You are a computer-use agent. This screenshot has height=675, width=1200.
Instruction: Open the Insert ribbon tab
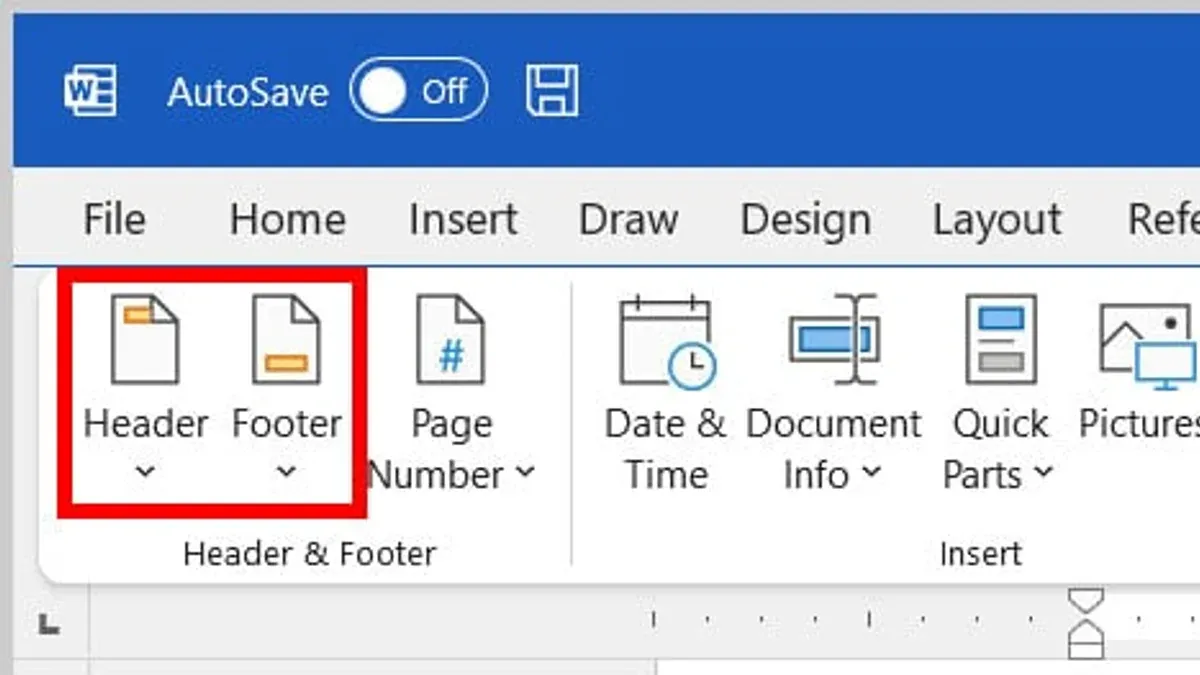point(463,219)
